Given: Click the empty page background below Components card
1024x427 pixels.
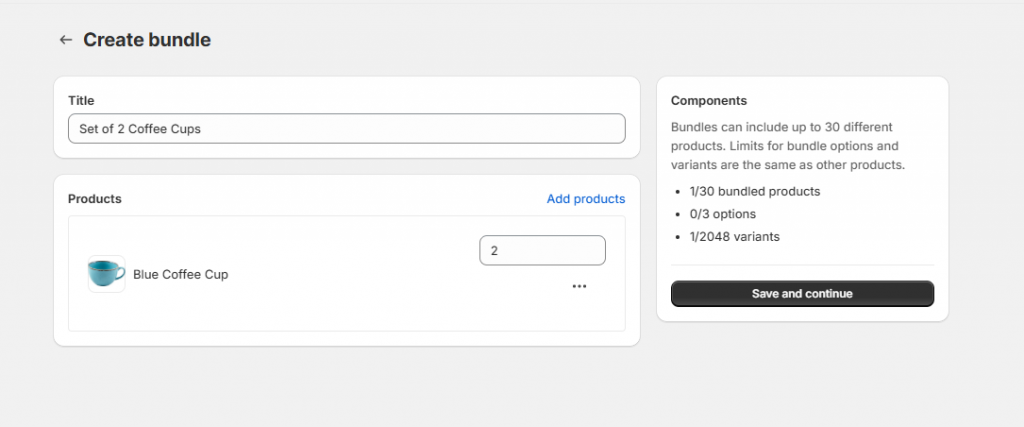Looking at the screenshot, I should [802, 375].
